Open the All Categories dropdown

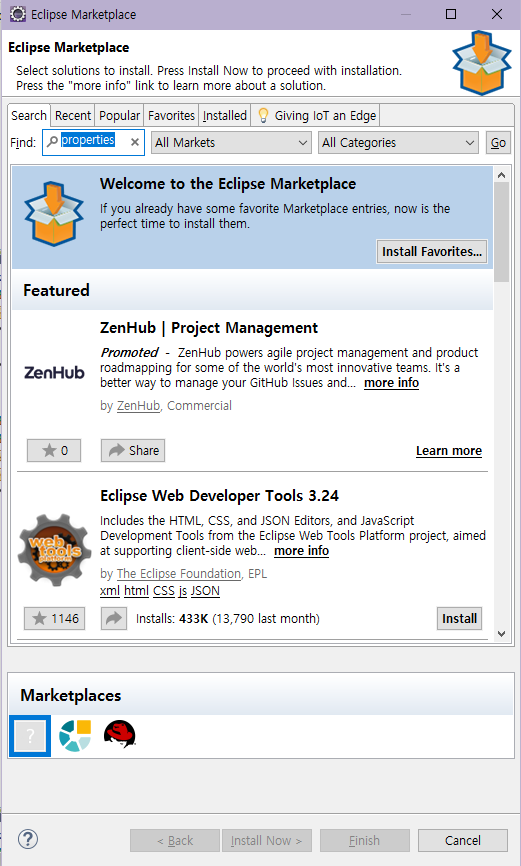tap(398, 142)
